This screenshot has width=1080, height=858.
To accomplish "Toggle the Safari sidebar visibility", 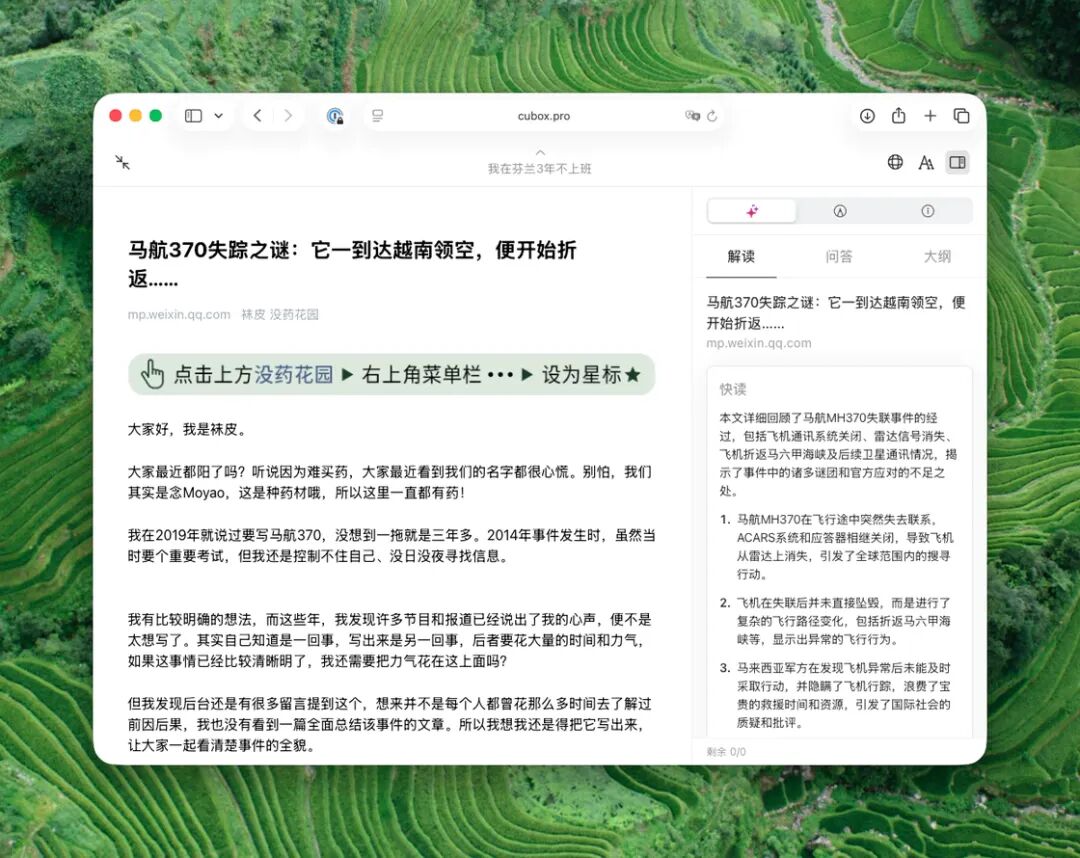I will 191,115.
